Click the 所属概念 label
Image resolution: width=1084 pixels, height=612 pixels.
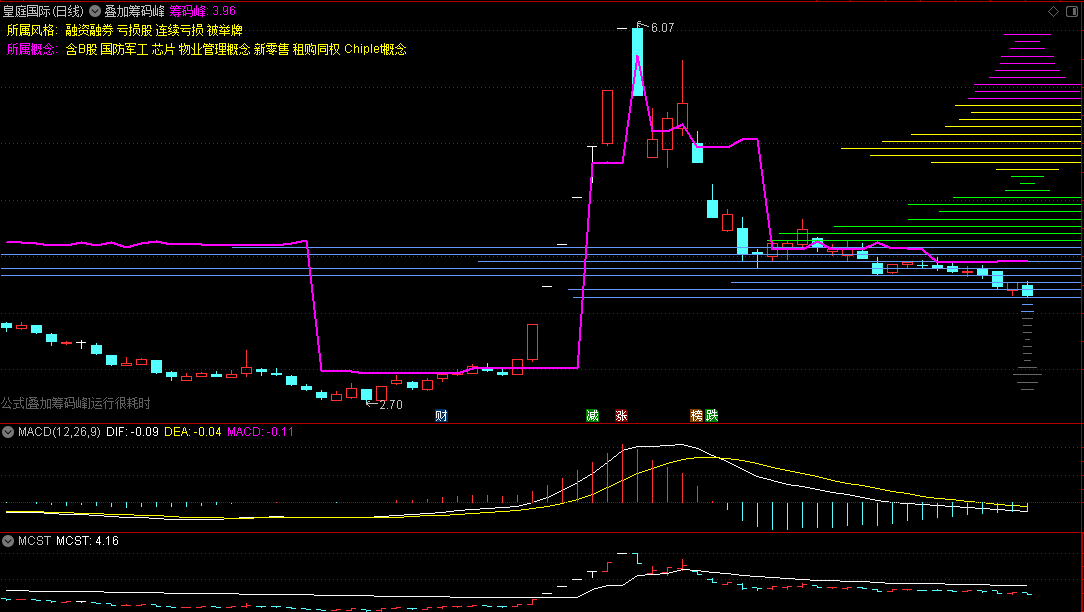(31, 49)
